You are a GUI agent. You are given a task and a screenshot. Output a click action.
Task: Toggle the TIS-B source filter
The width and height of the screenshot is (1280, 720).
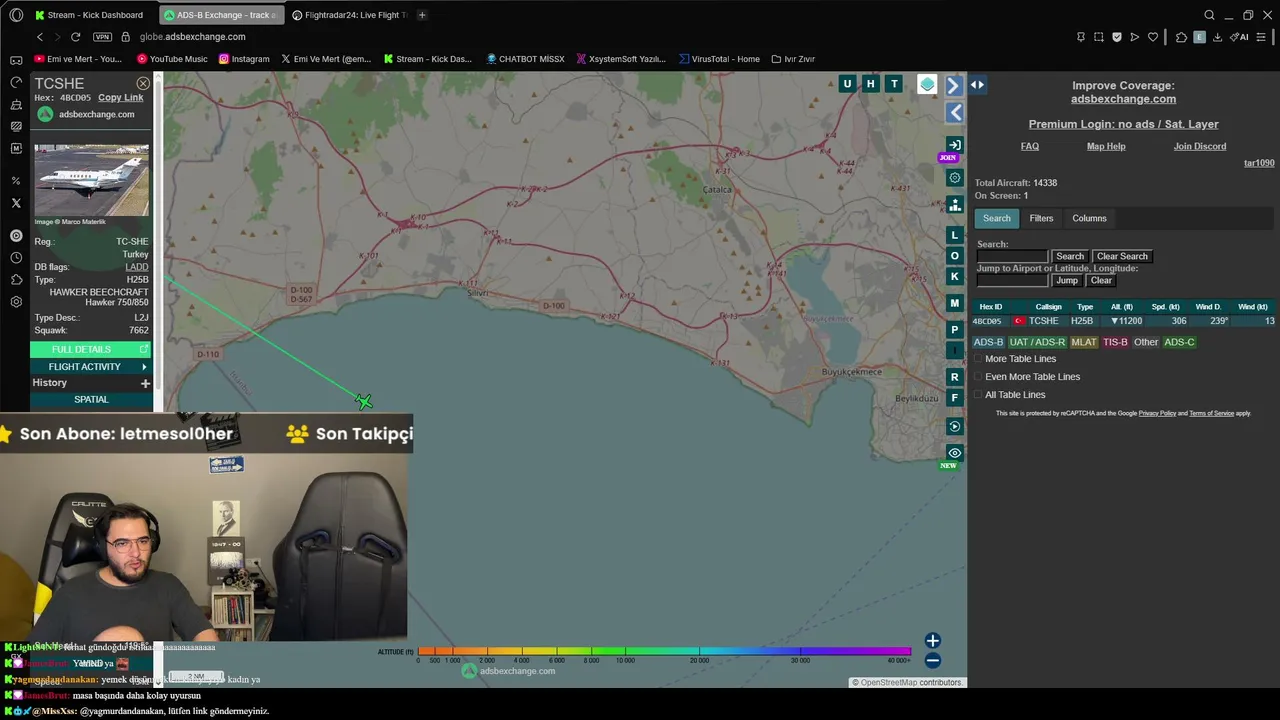[1115, 342]
